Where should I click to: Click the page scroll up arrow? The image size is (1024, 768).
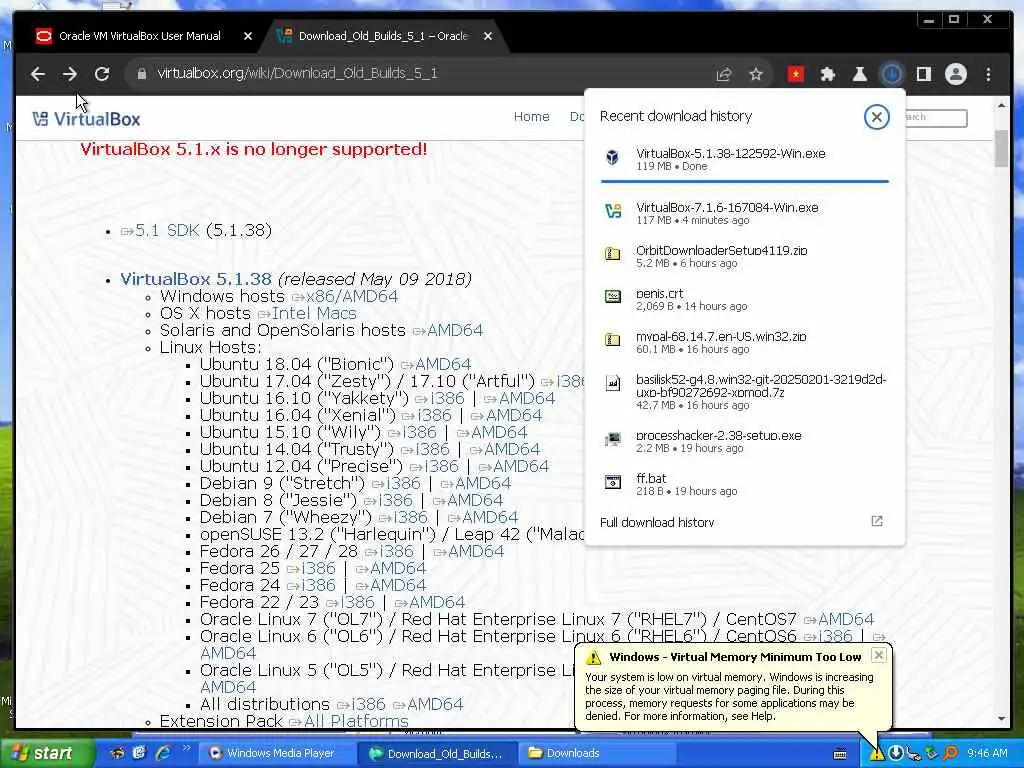point(1001,105)
